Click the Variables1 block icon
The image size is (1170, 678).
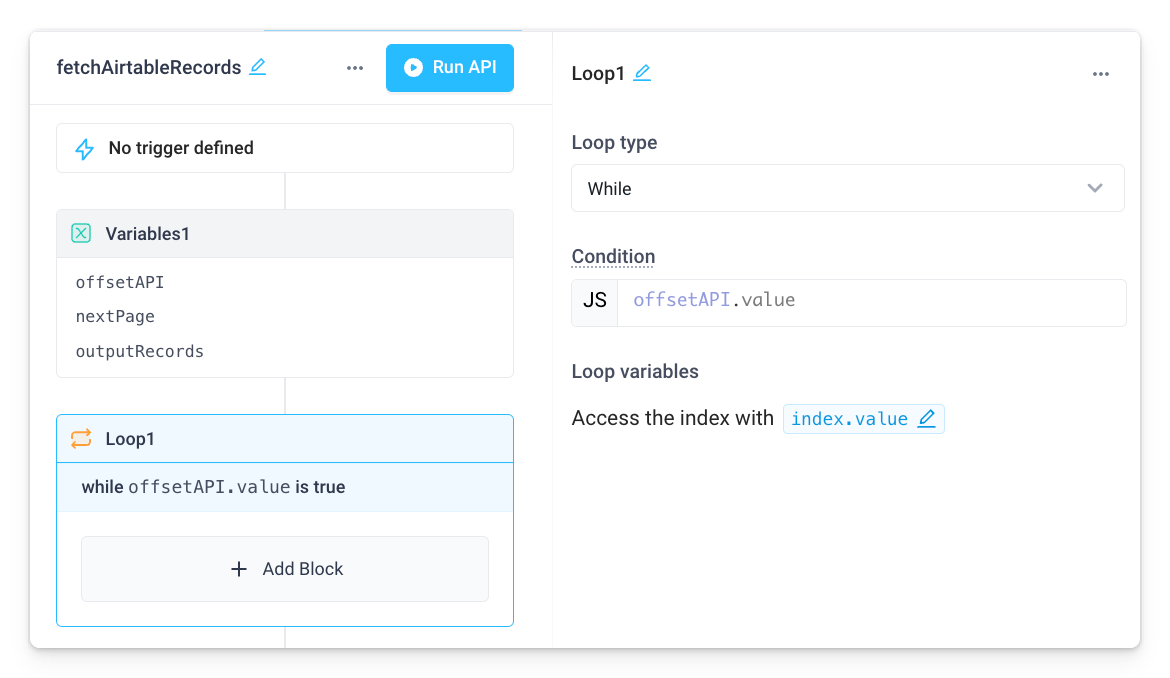tap(81, 233)
